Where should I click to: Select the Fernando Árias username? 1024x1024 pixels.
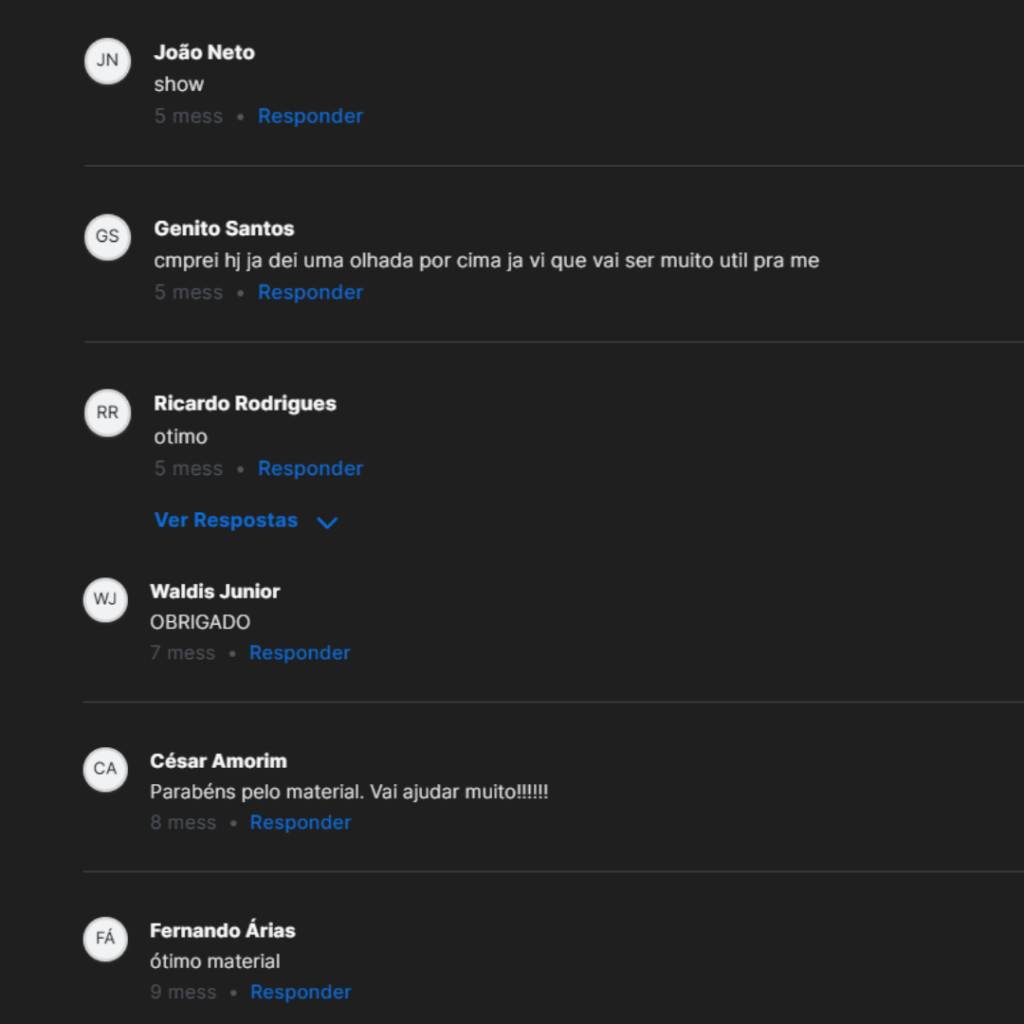(222, 931)
